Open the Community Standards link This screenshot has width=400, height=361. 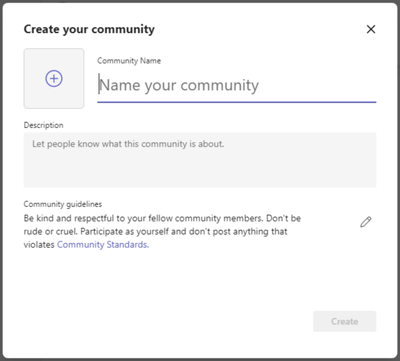(103, 245)
